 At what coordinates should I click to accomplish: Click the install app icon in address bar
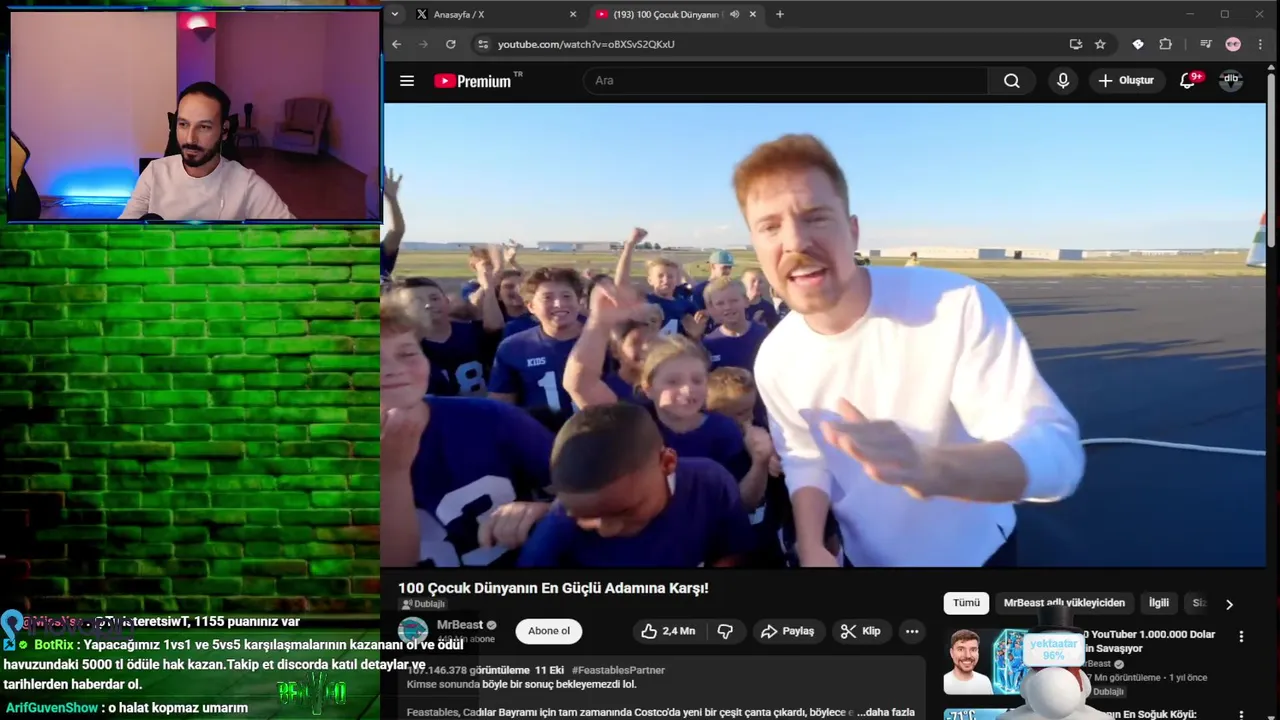[x=1075, y=44]
